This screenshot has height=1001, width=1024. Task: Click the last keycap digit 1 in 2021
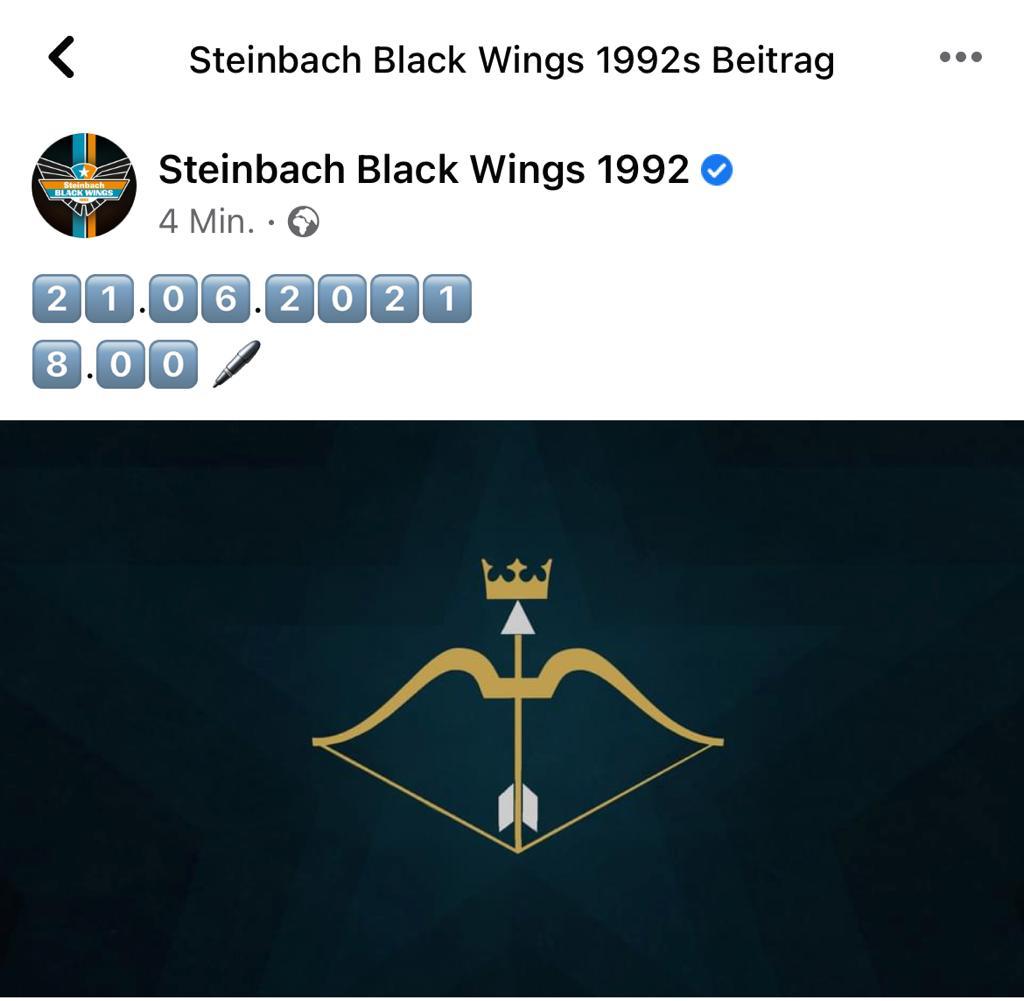[x=447, y=299]
